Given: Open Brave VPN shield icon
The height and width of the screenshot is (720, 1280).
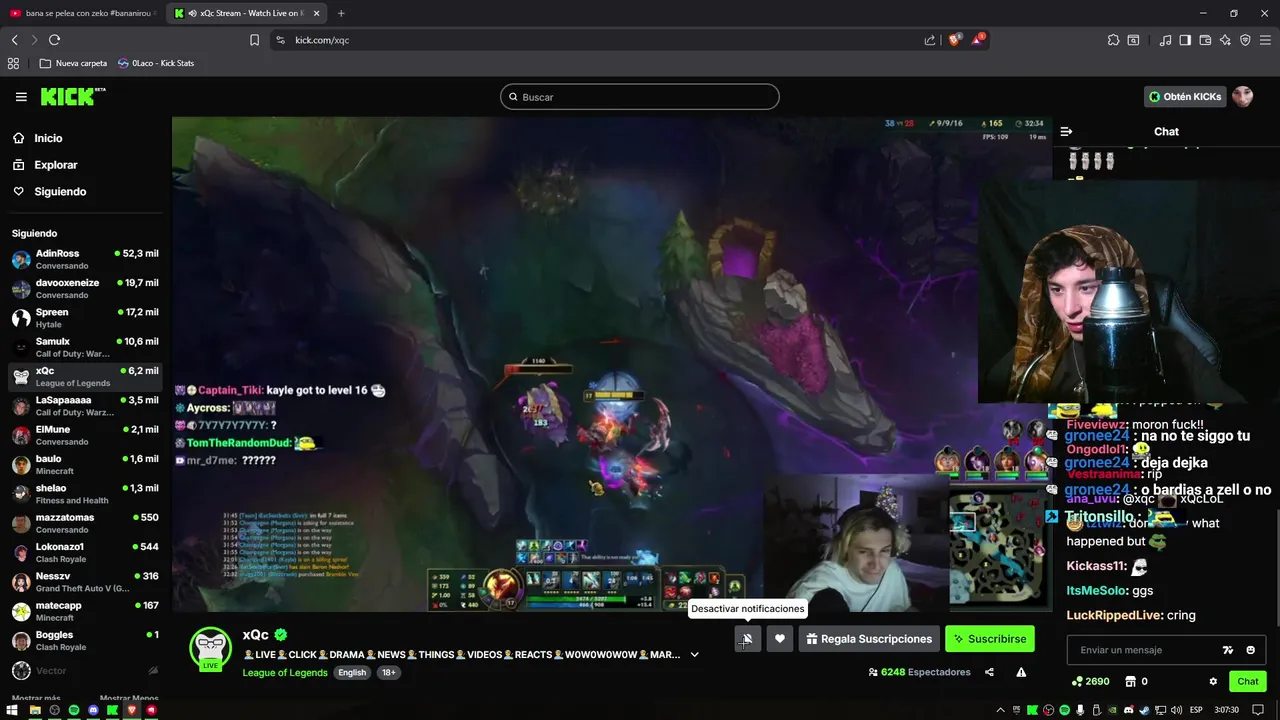Looking at the screenshot, I should (1245, 40).
